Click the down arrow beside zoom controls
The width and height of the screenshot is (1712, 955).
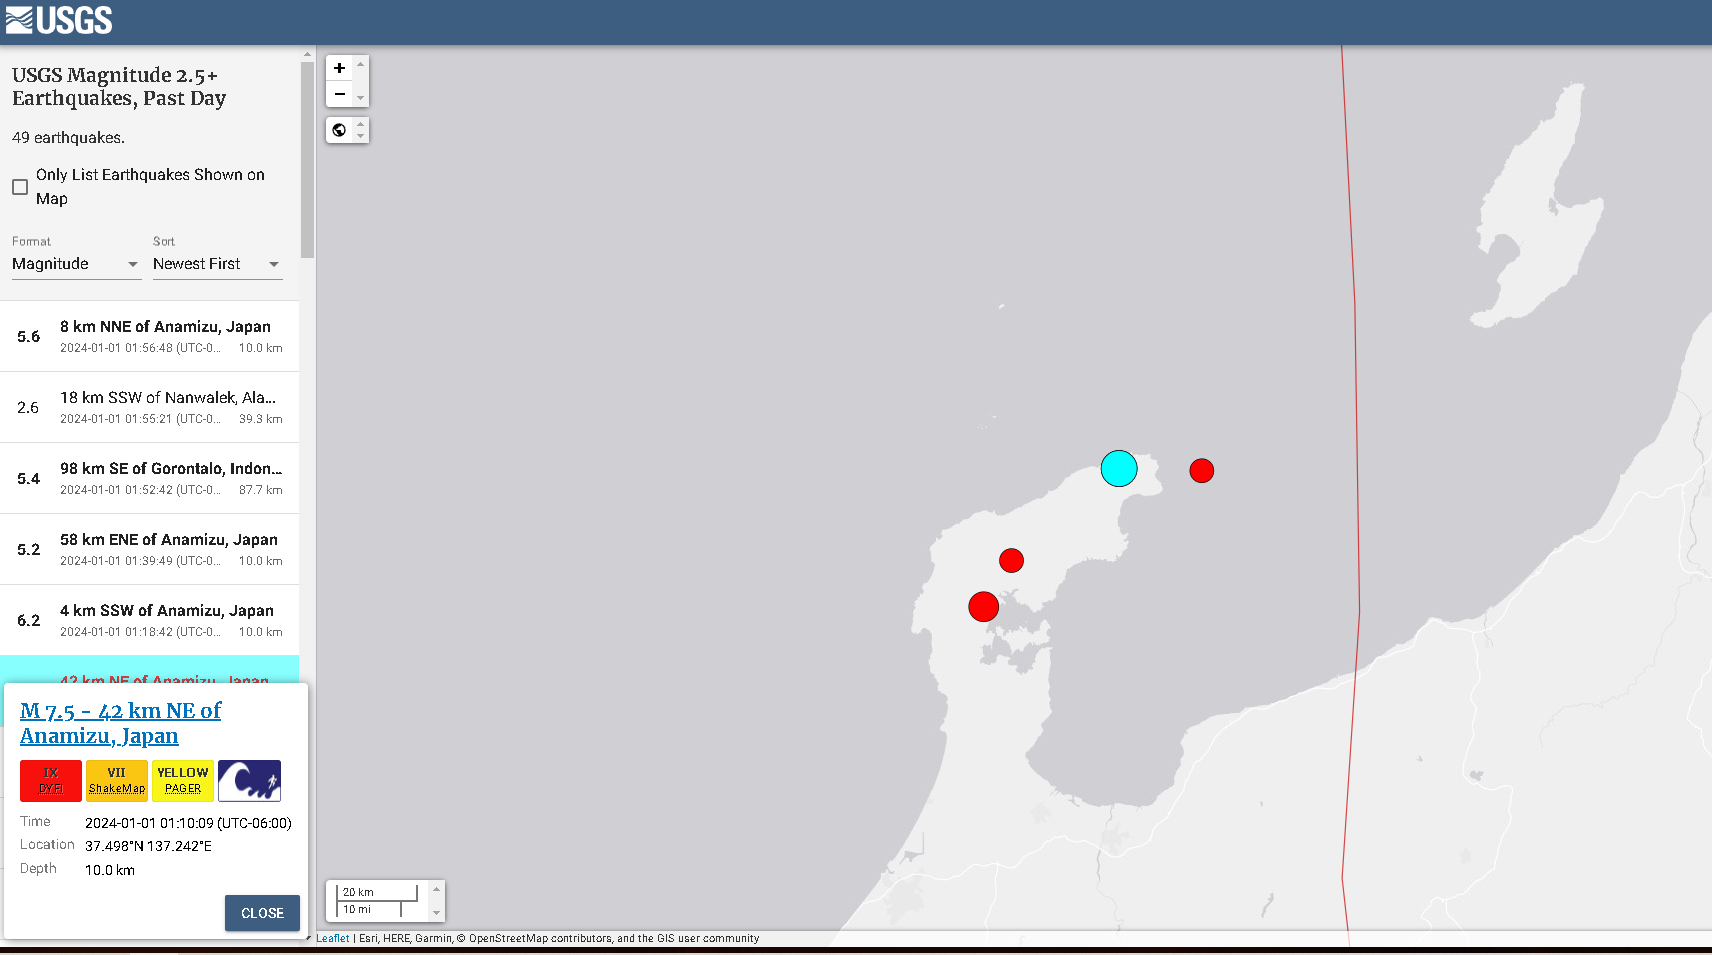[361, 98]
